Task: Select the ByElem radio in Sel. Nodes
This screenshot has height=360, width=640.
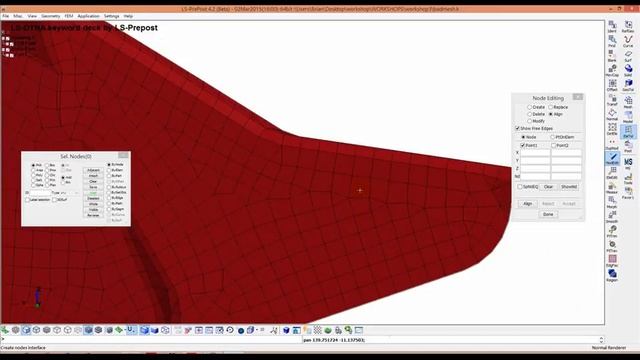Action: (109, 170)
